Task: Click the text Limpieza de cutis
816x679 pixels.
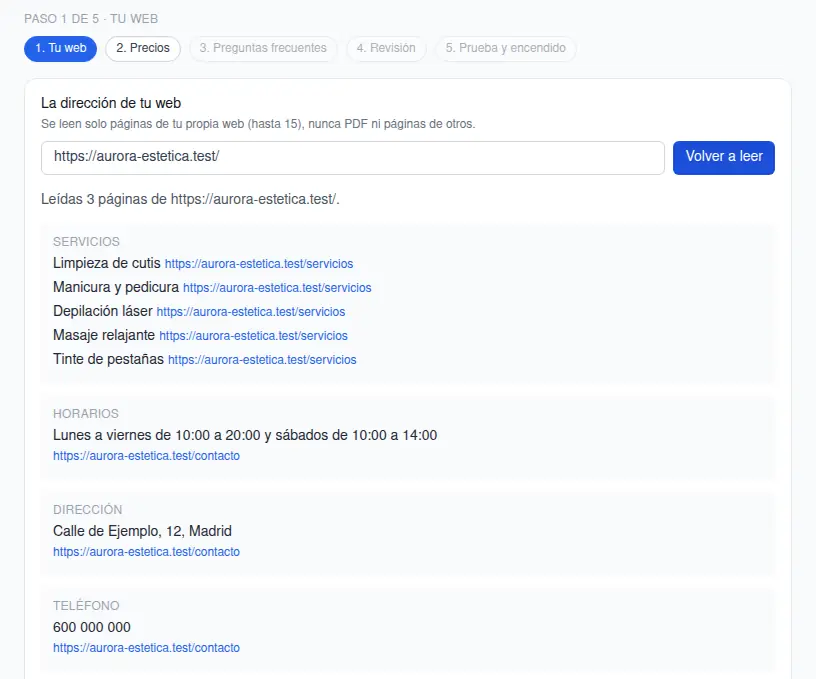Action: pyautogui.click(x=107, y=263)
